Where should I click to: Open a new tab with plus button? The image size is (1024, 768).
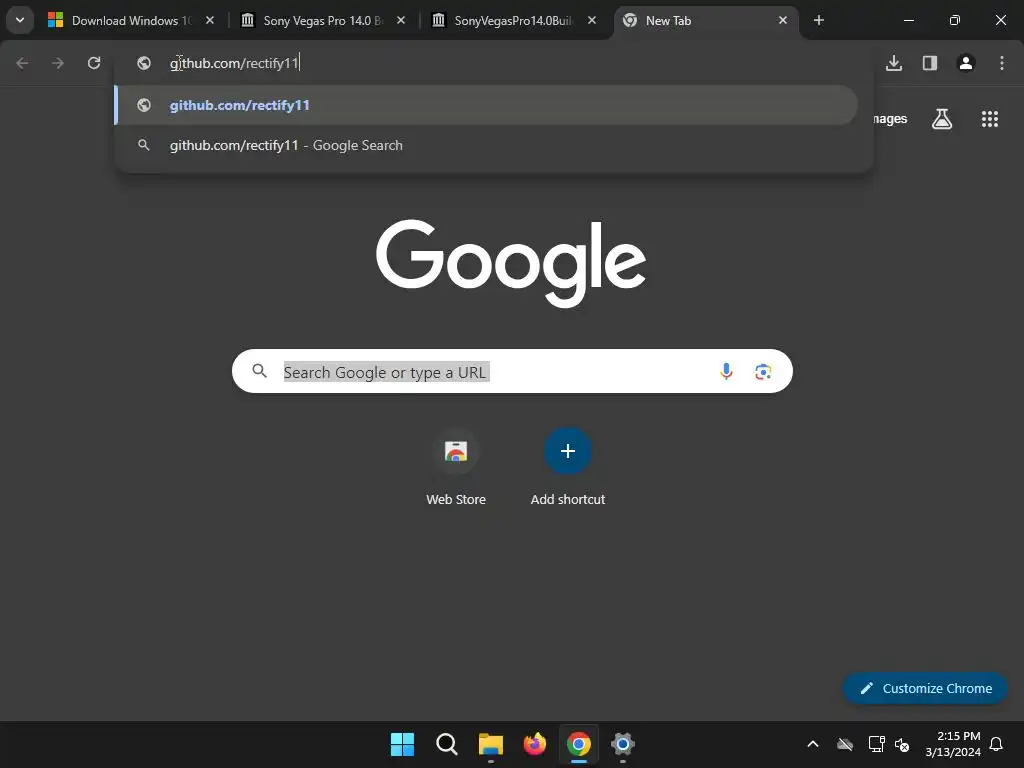819,20
